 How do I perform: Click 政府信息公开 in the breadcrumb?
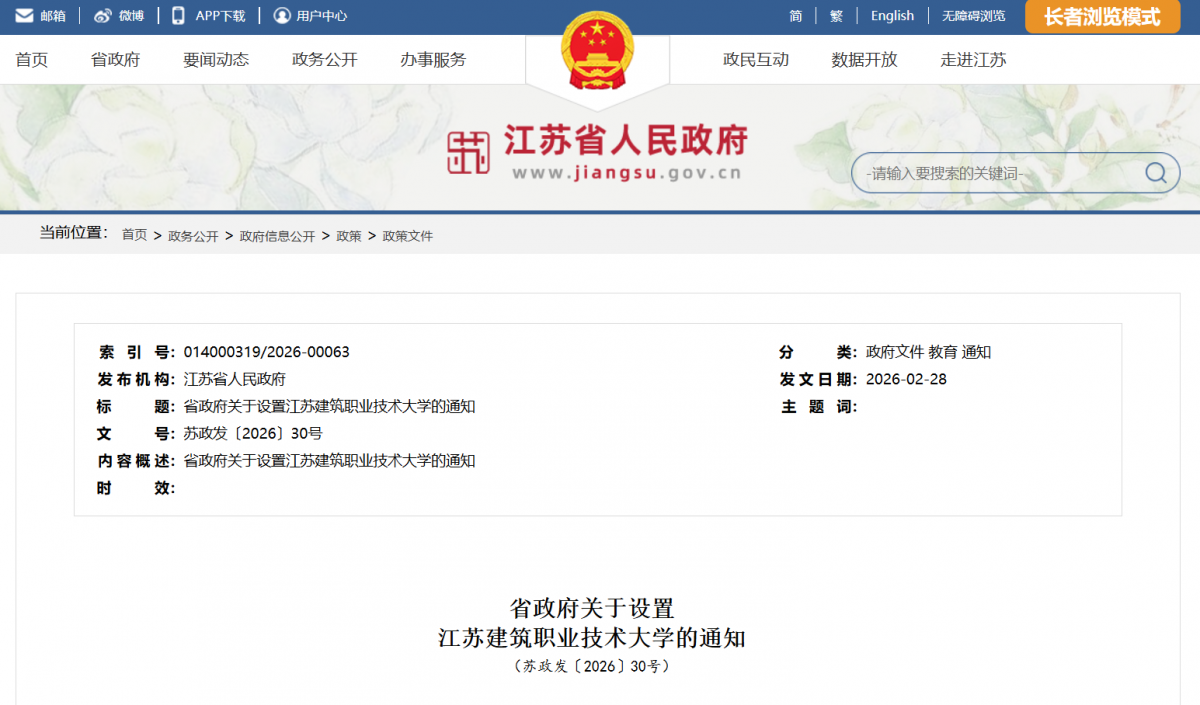point(277,236)
